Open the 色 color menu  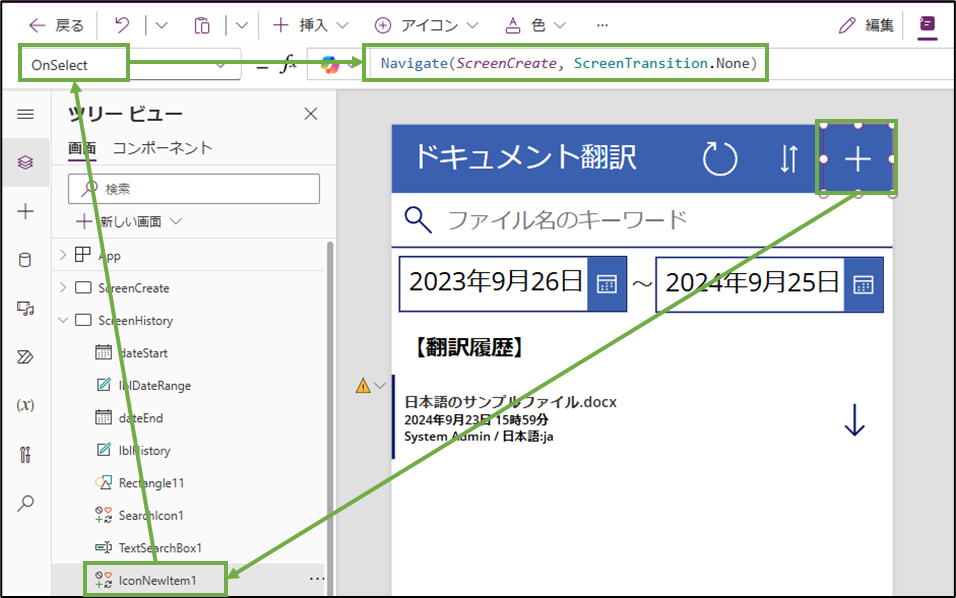(x=536, y=26)
